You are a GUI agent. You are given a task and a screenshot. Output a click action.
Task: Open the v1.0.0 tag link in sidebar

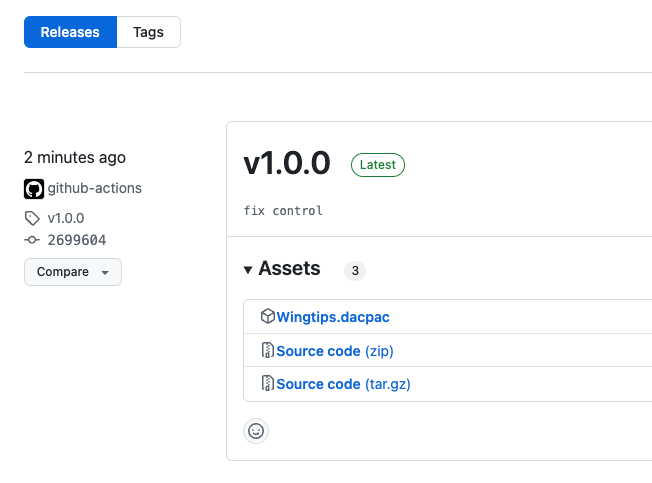66,218
